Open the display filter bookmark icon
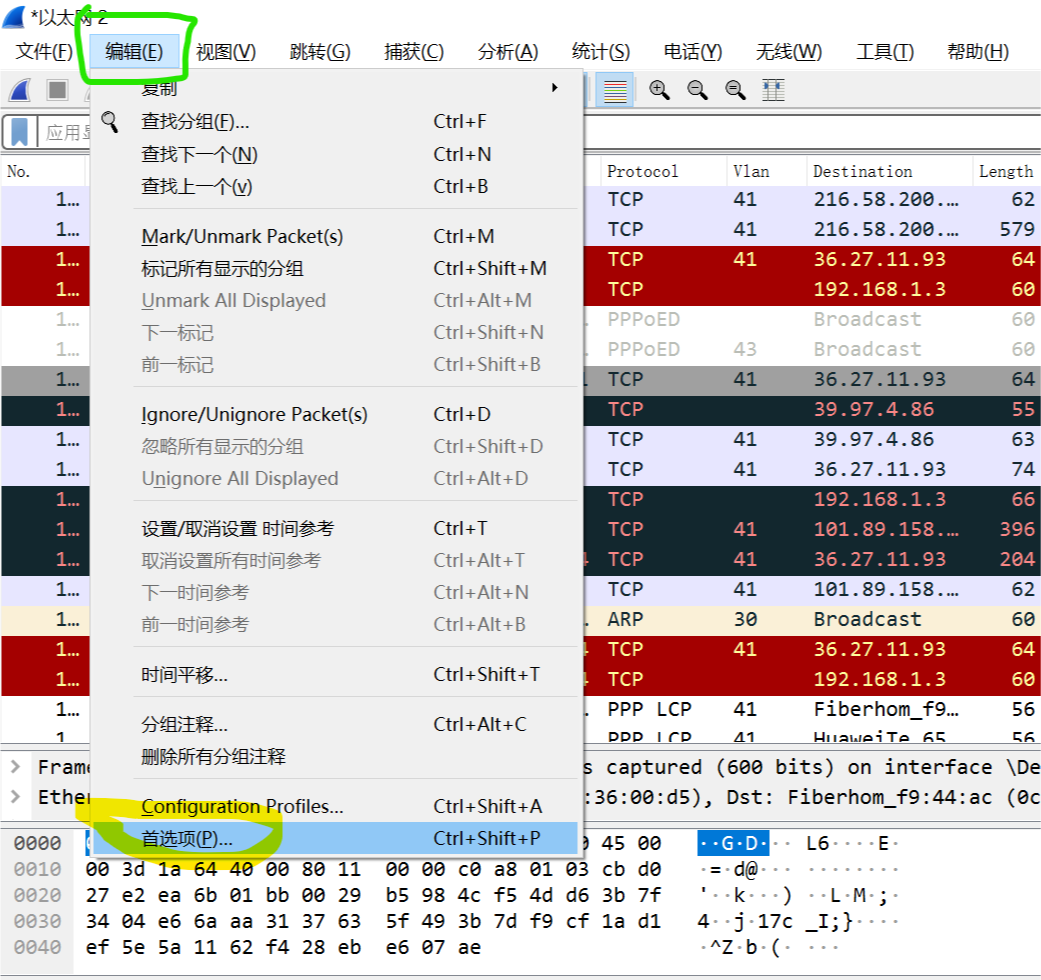 20,131
